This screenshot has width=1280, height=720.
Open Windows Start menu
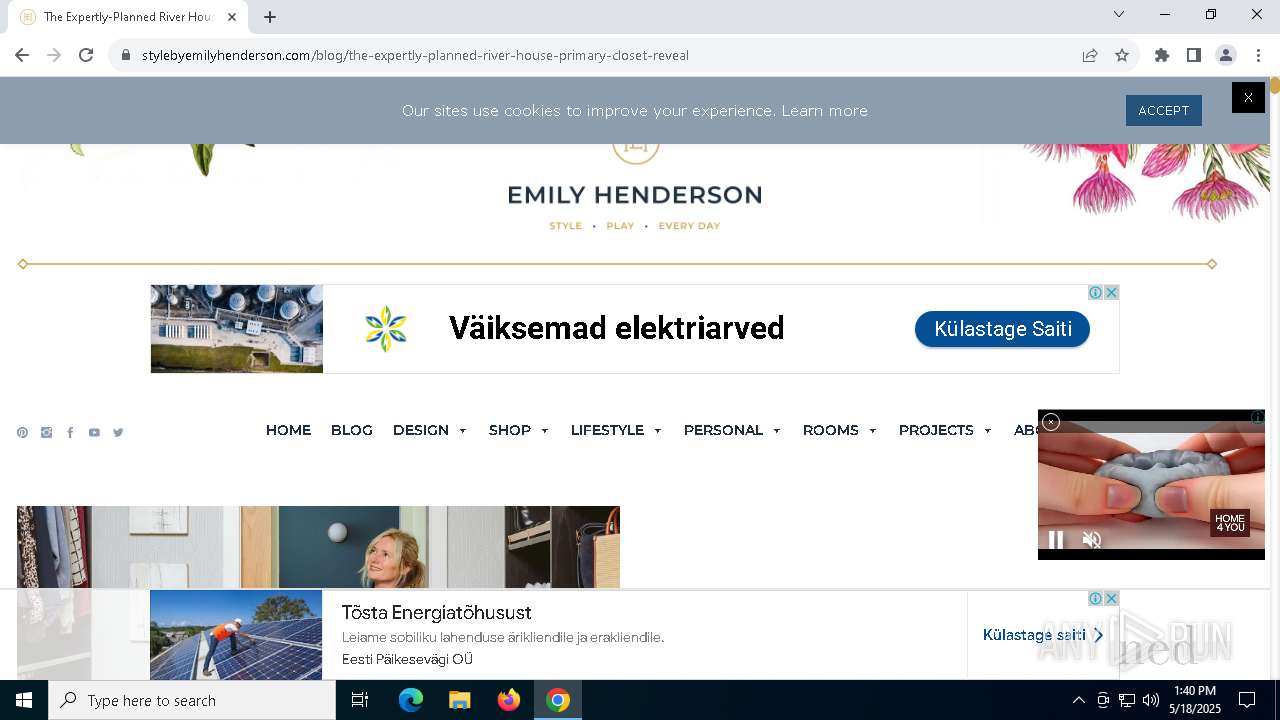point(24,700)
